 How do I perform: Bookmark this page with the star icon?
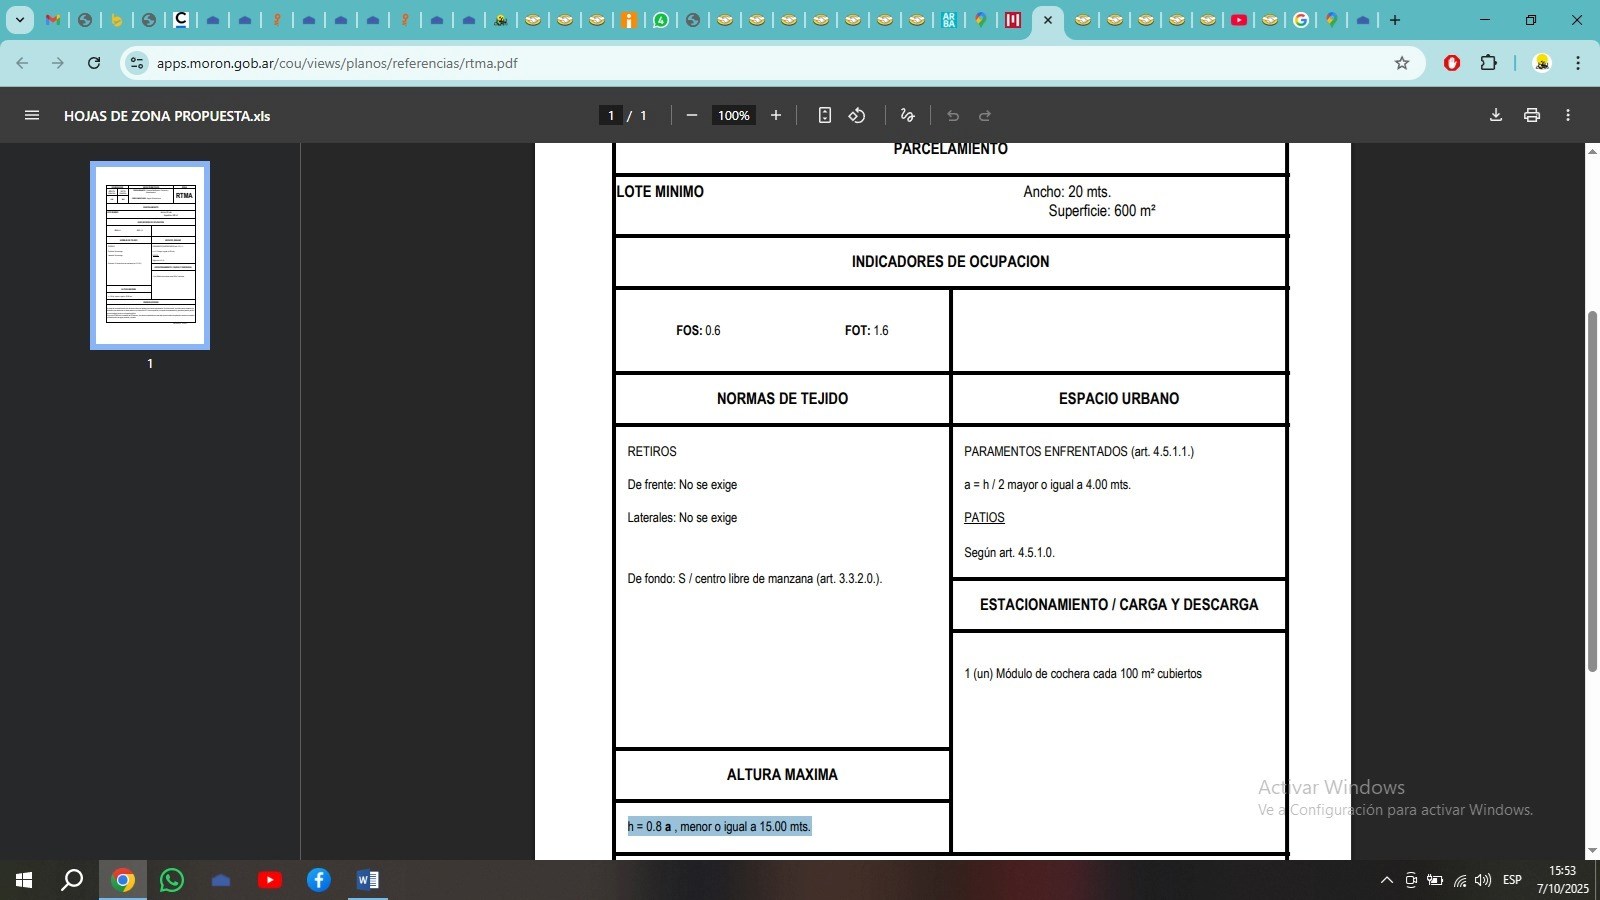(1402, 63)
